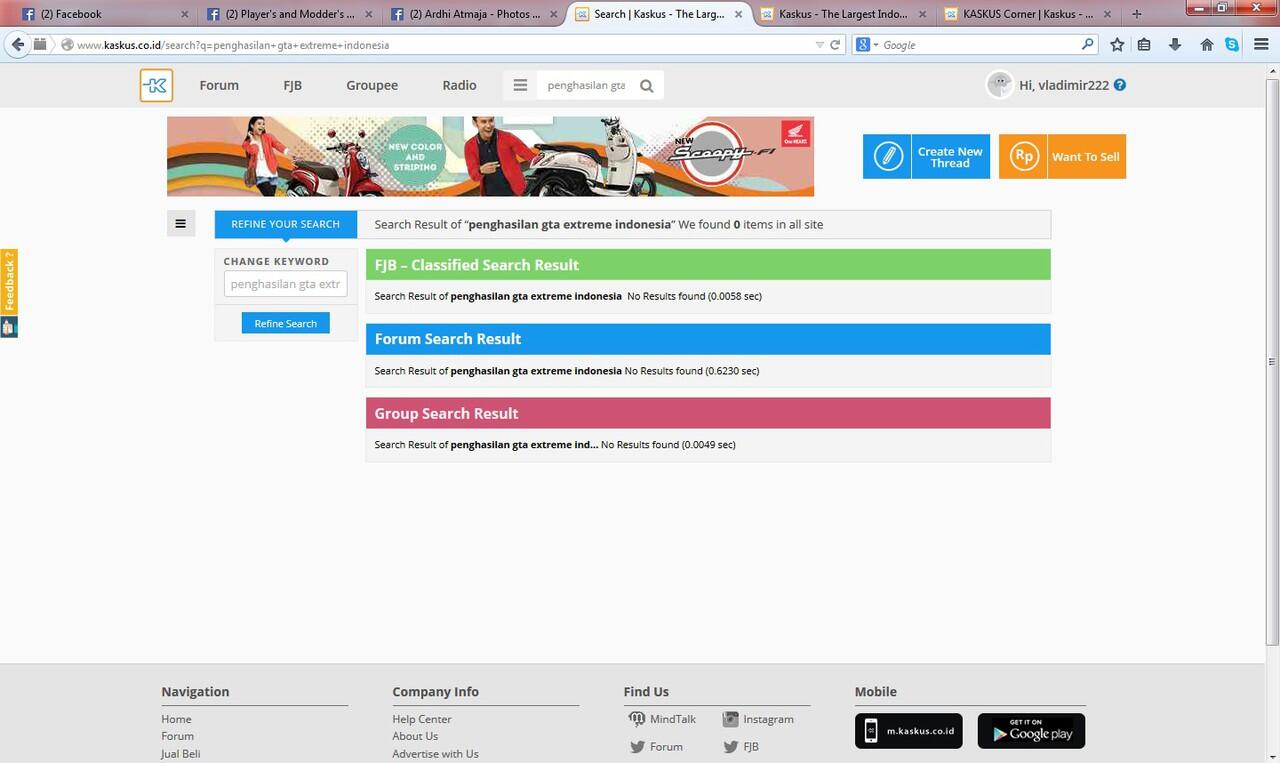Screen dimensions: 1280x763
Task: Open the FJB menu in header
Action: point(292,85)
